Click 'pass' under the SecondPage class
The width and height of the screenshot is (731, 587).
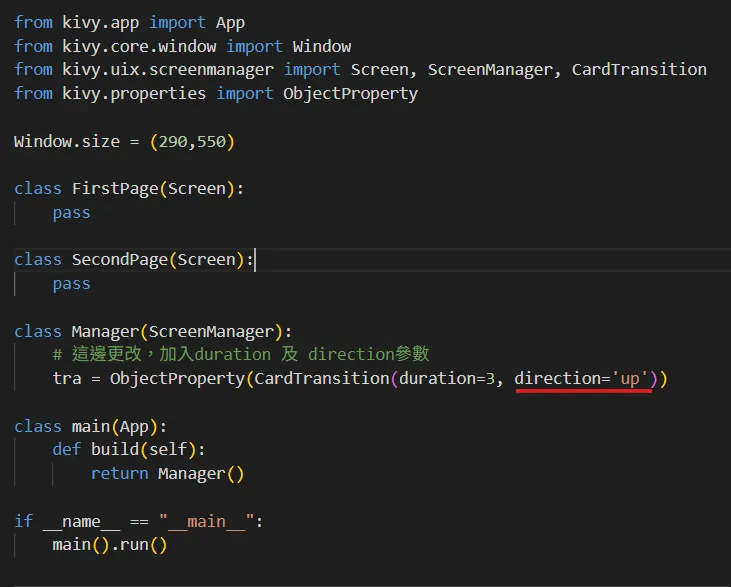(71, 283)
